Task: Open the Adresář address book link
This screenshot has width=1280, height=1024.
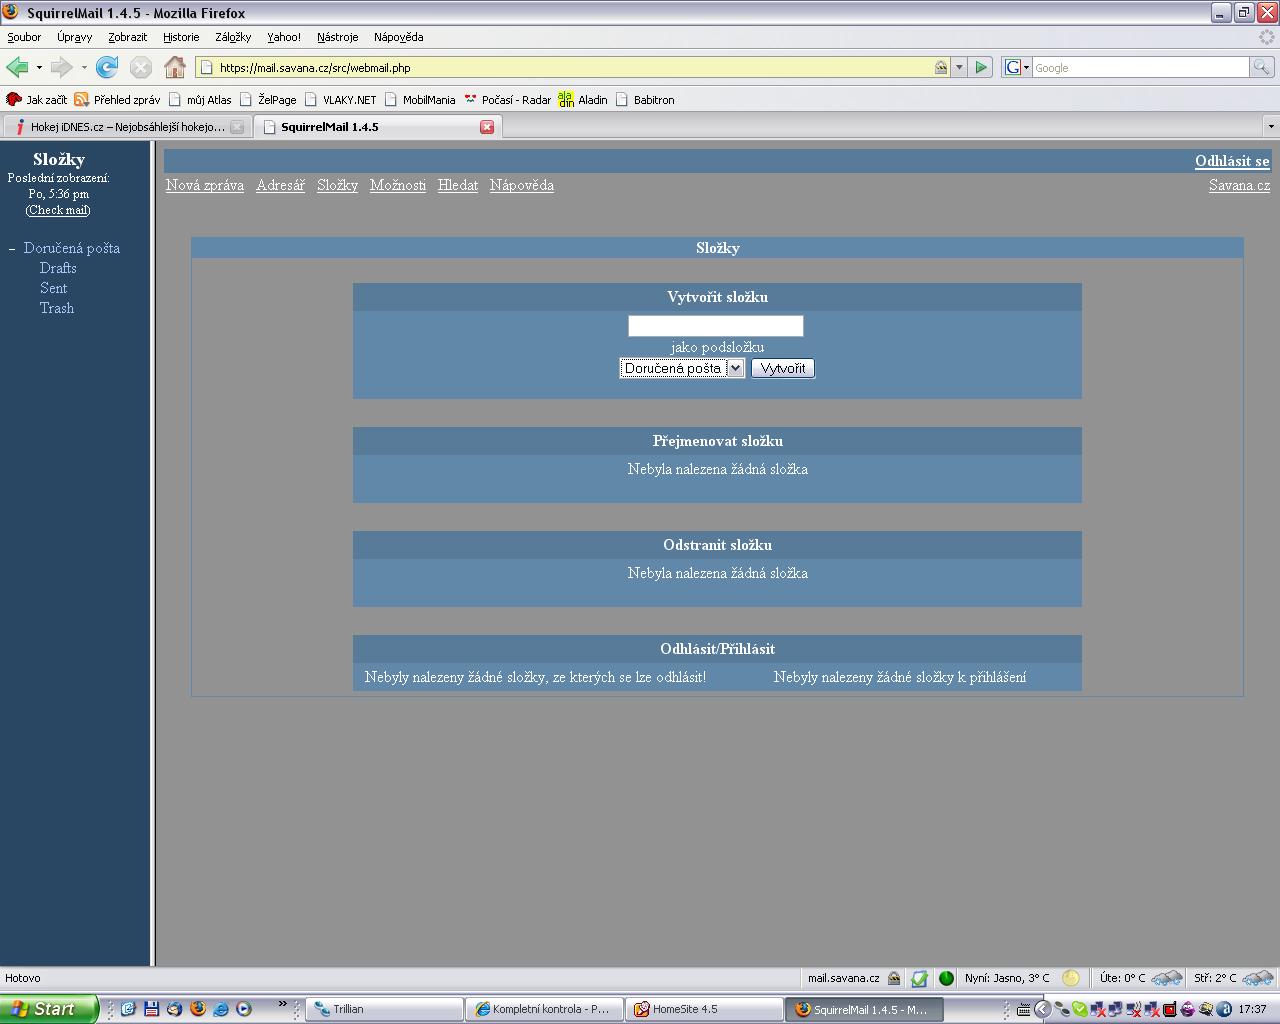Action: click(x=280, y=185)
